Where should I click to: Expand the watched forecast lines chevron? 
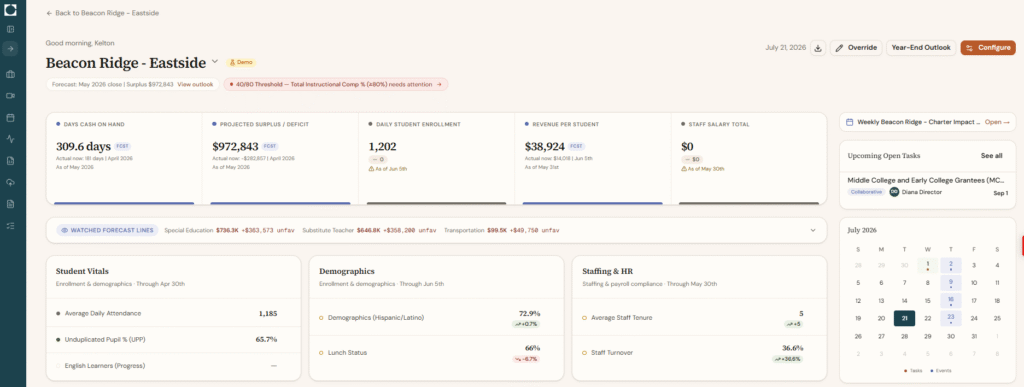(813, 230)
